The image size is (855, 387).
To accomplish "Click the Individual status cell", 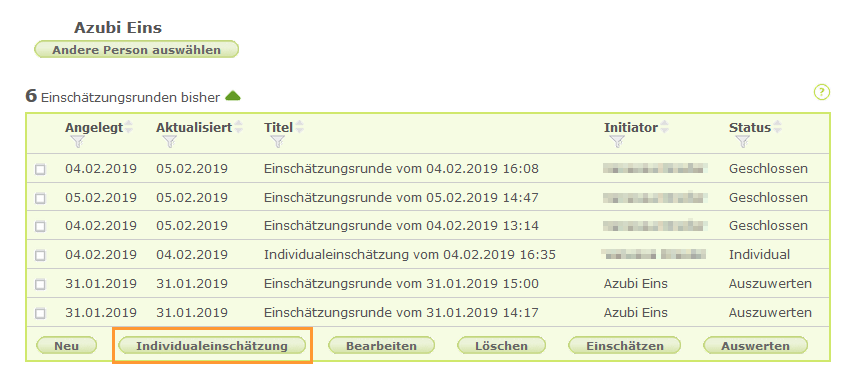I will point(759,255).
